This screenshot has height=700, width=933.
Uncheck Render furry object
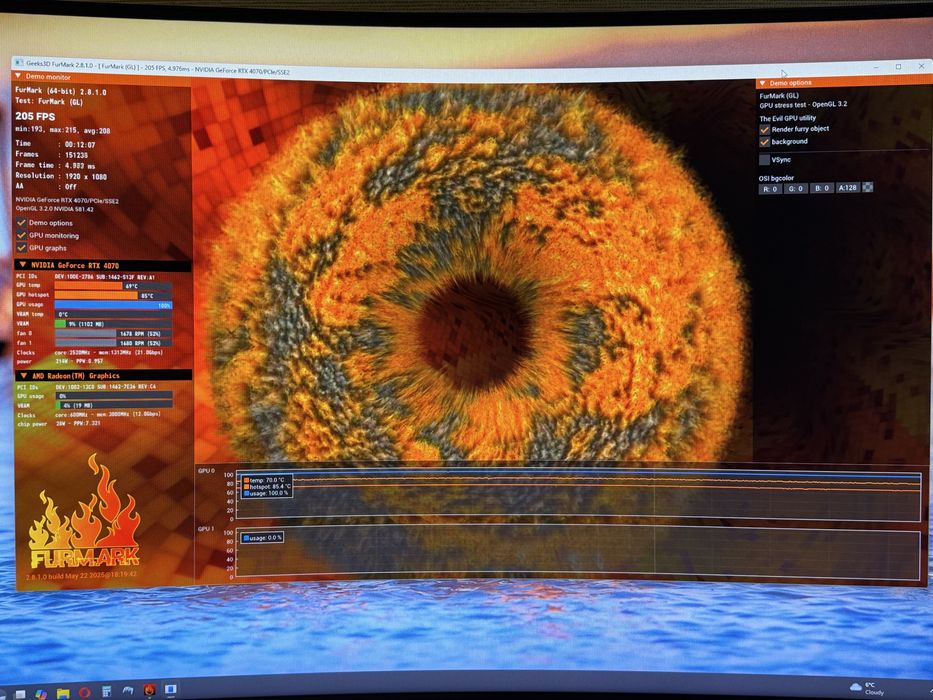(765, 129)
